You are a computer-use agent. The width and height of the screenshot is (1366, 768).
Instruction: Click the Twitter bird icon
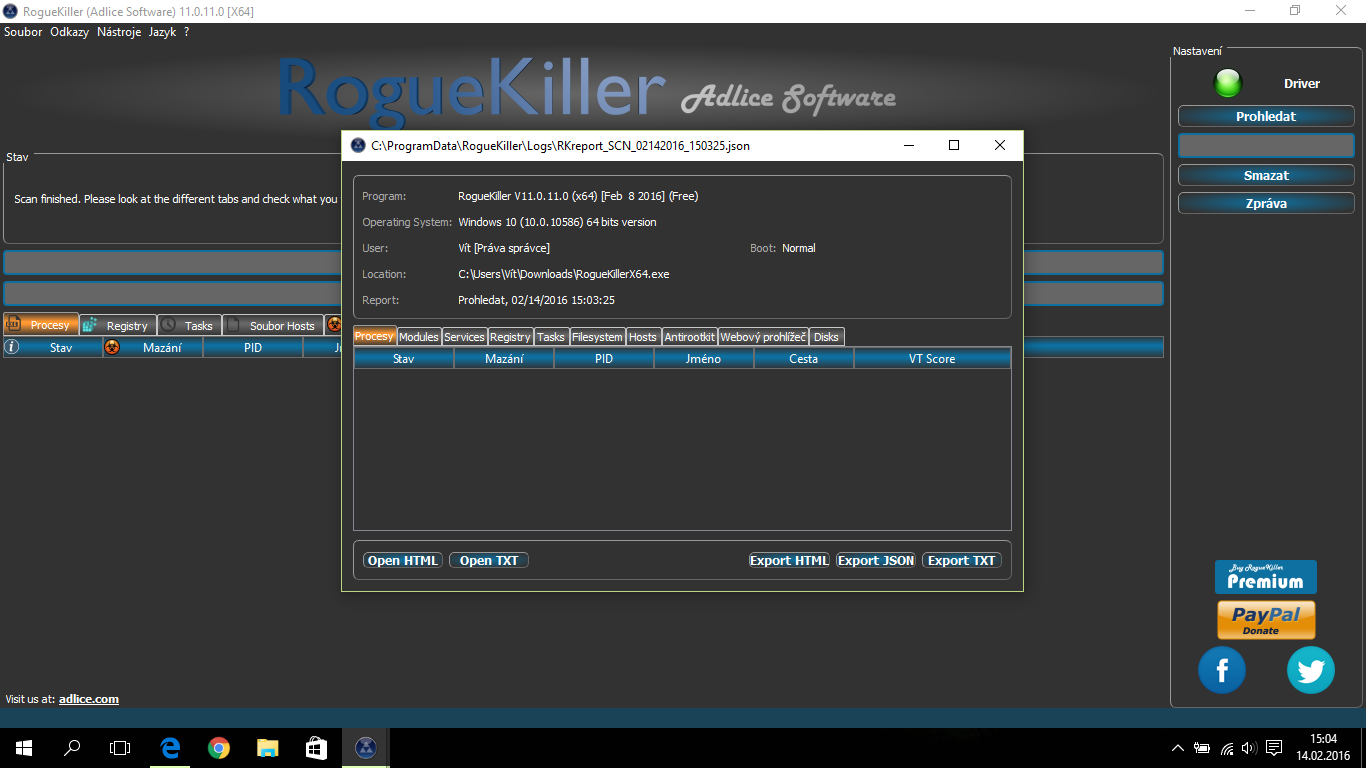point(1311,670)
